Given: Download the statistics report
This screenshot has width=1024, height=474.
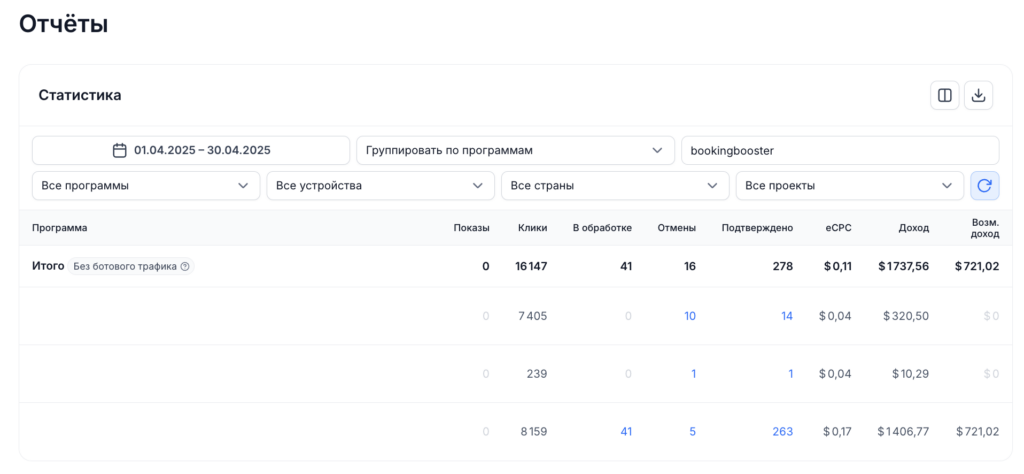Looking at the screenshot, I should [979, 95].
